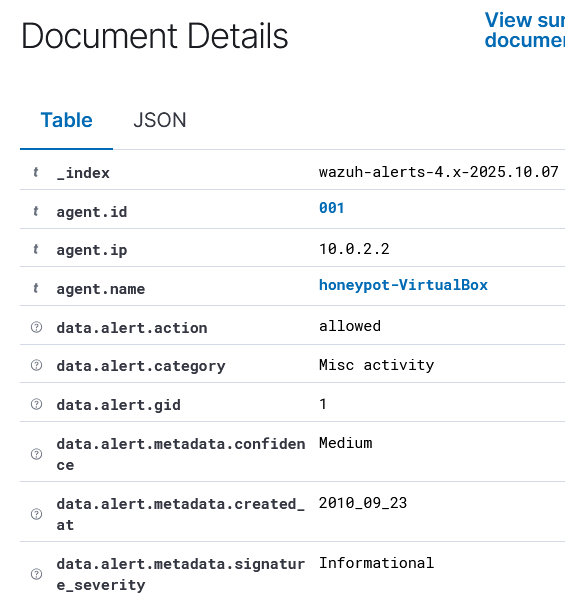565x599 pixels.
Task: Open the View surrounding documents link
Action: click(525, 30)
